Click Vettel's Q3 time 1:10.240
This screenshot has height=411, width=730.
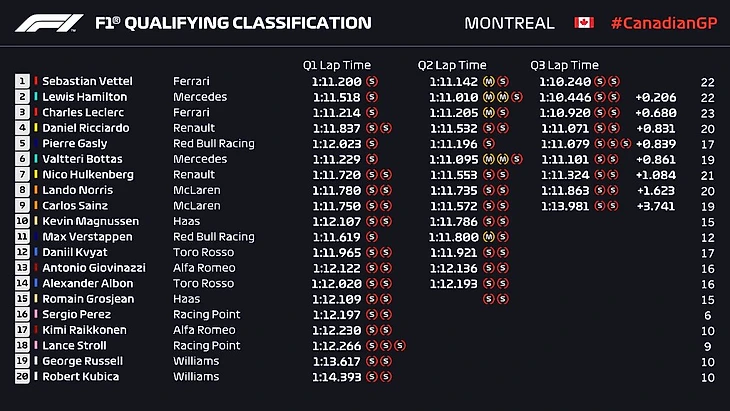565,82
